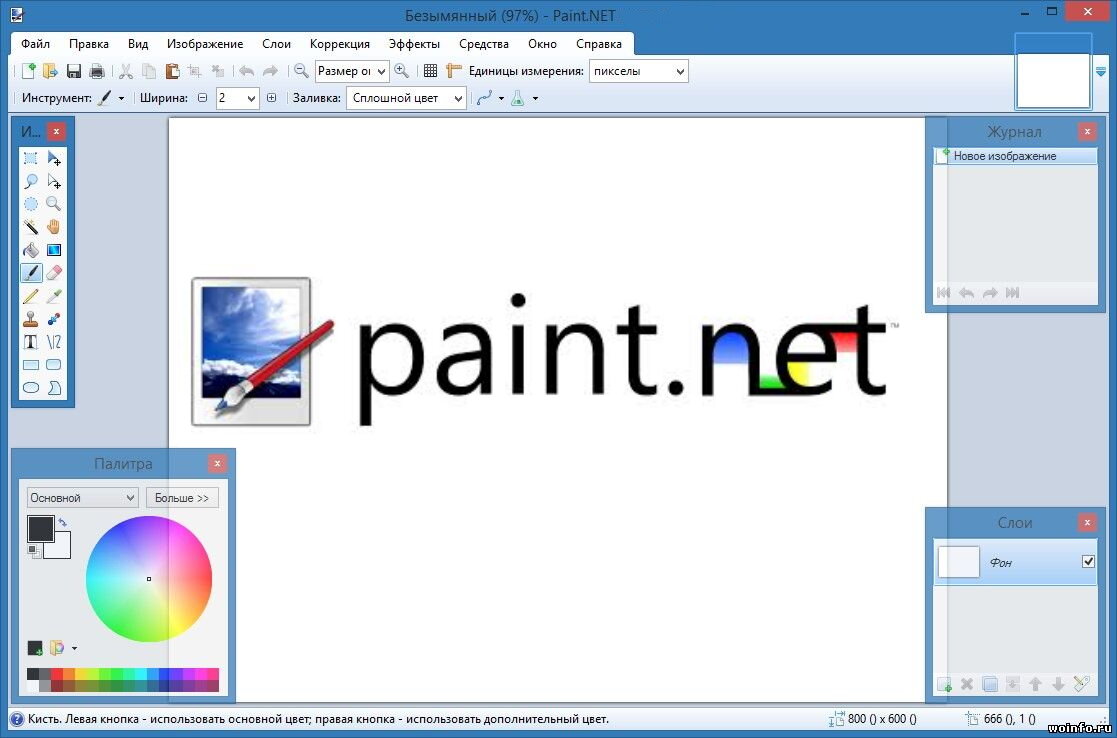Click the Paste clipboard icon
Screen dimensions: 1117x738
pos(172,71)
